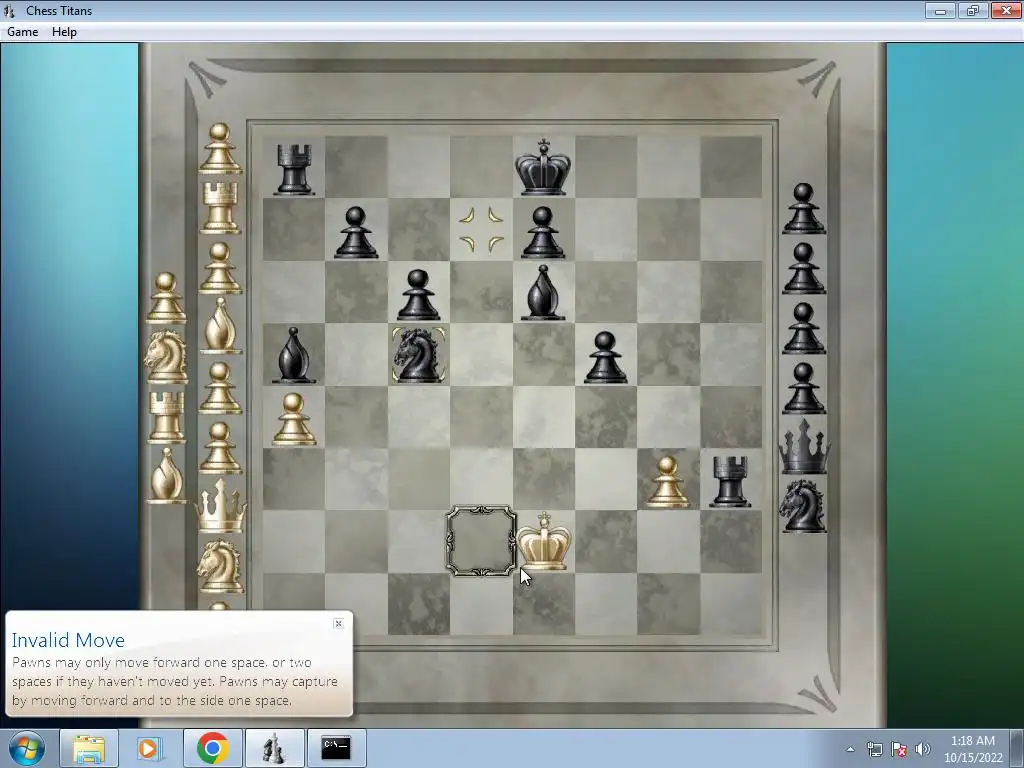Screen dimensions: 1024x768
Task: Restore down the Chess Titans window
Action: pyautogui.click(x=973, y=10)
